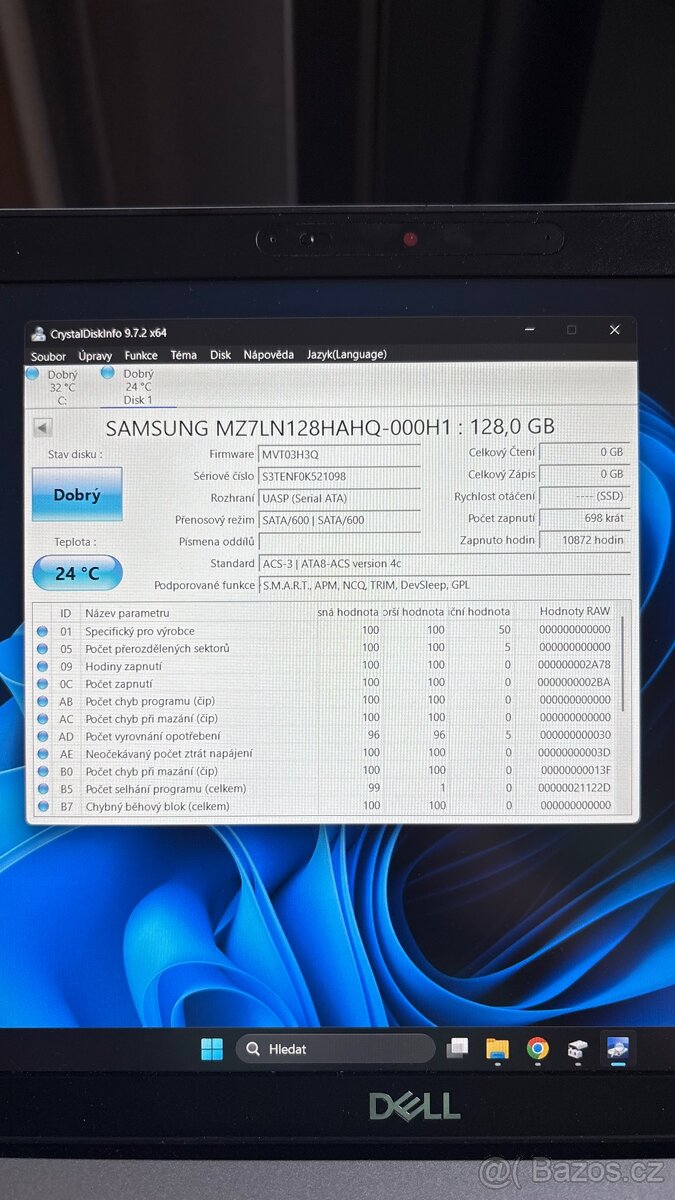Open the Jazyk(Language) menu
The image size is (675, 1200).
(346, 354)
